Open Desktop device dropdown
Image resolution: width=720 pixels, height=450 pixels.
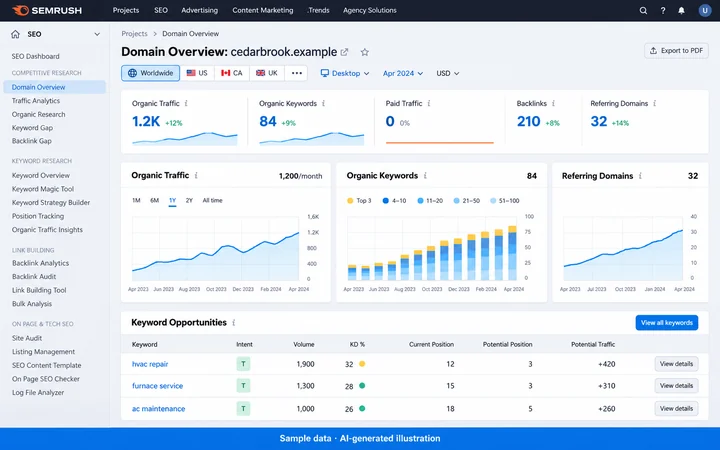tap(345, 73)
